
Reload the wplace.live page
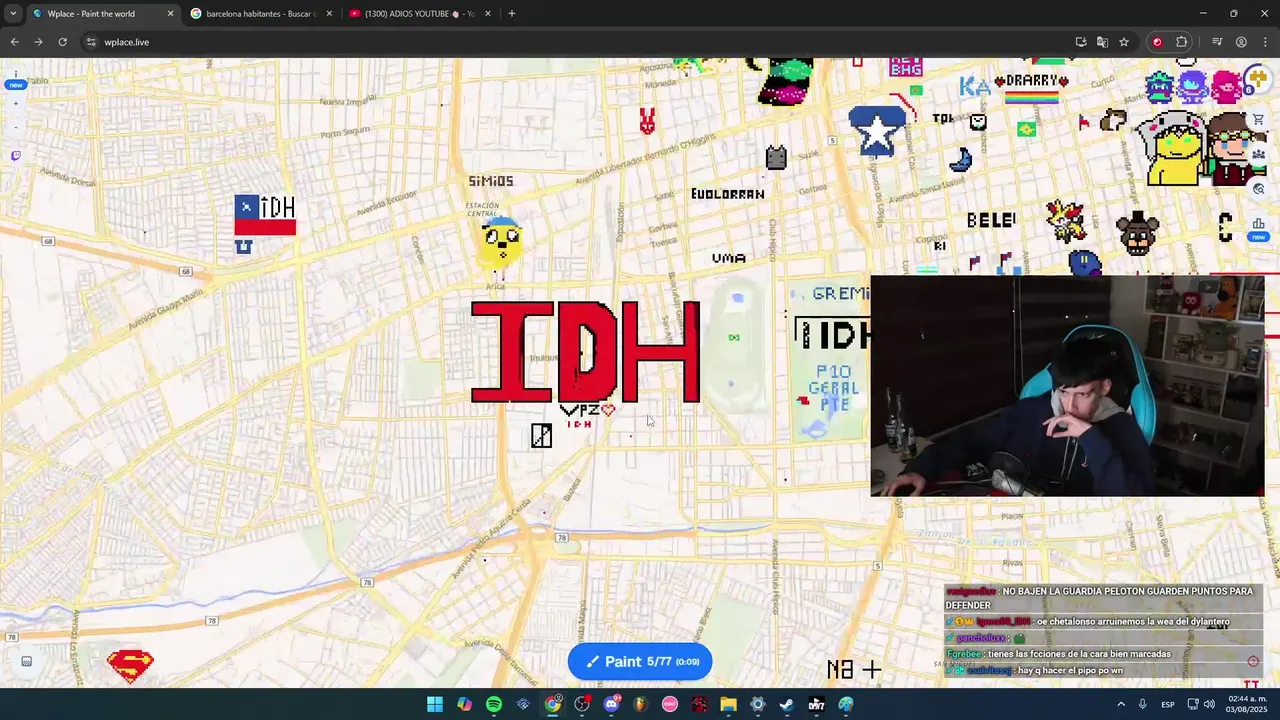[x=62, y=42]
